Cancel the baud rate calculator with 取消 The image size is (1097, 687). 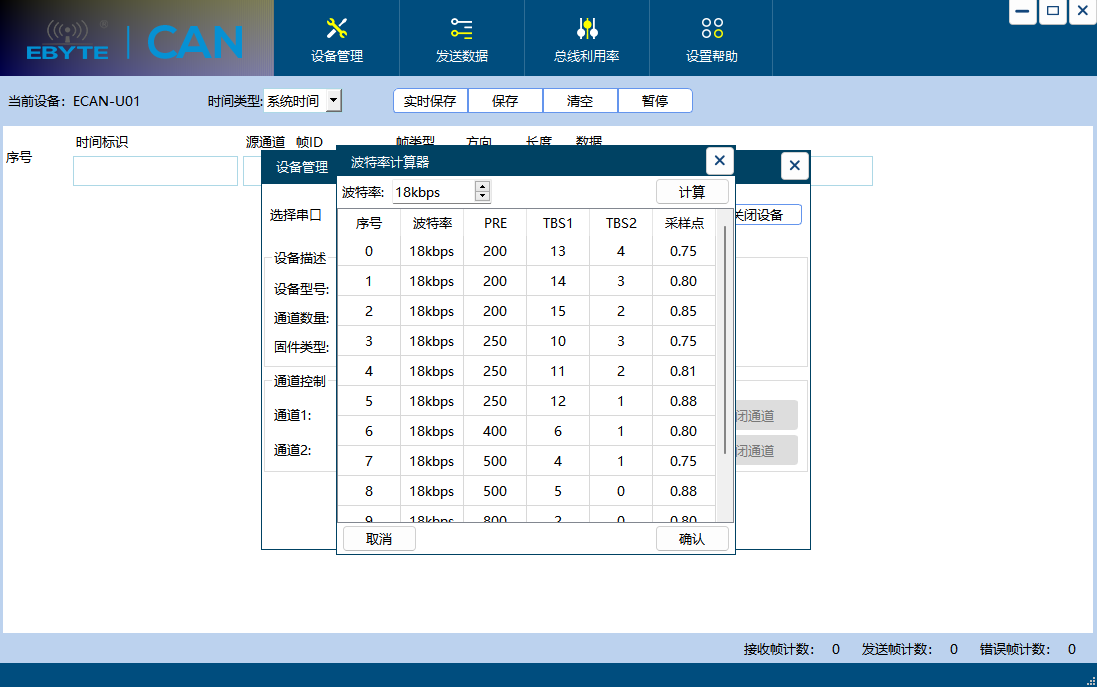[x=378, y=537]
